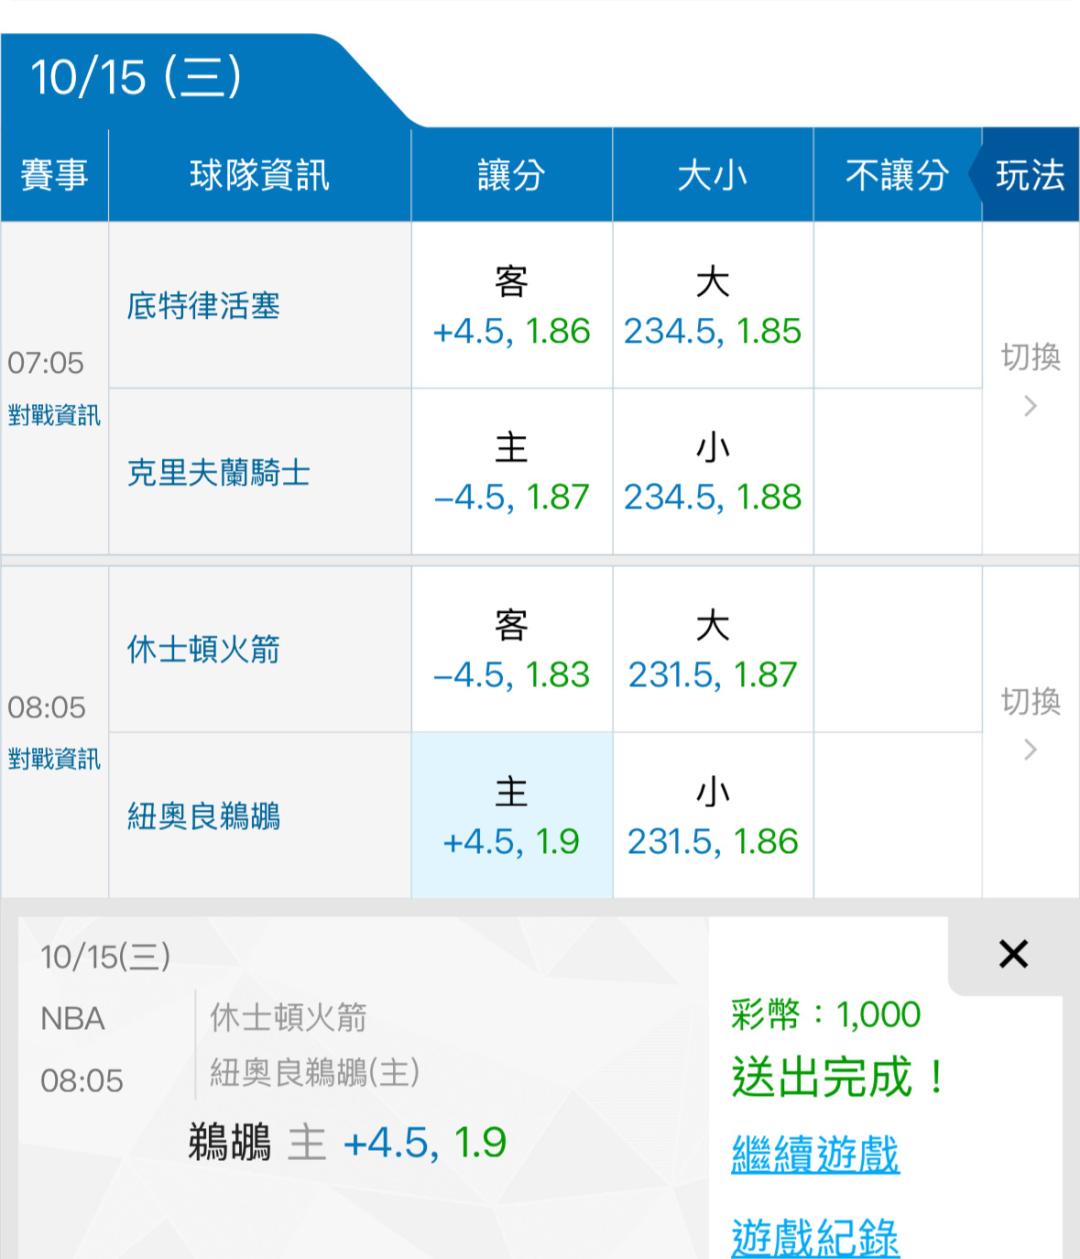Image resolution: width=1080 pixels, height=1259 pixels.
Task: Open the 遊戲紀錄 link
Action: click(815, 1236)
